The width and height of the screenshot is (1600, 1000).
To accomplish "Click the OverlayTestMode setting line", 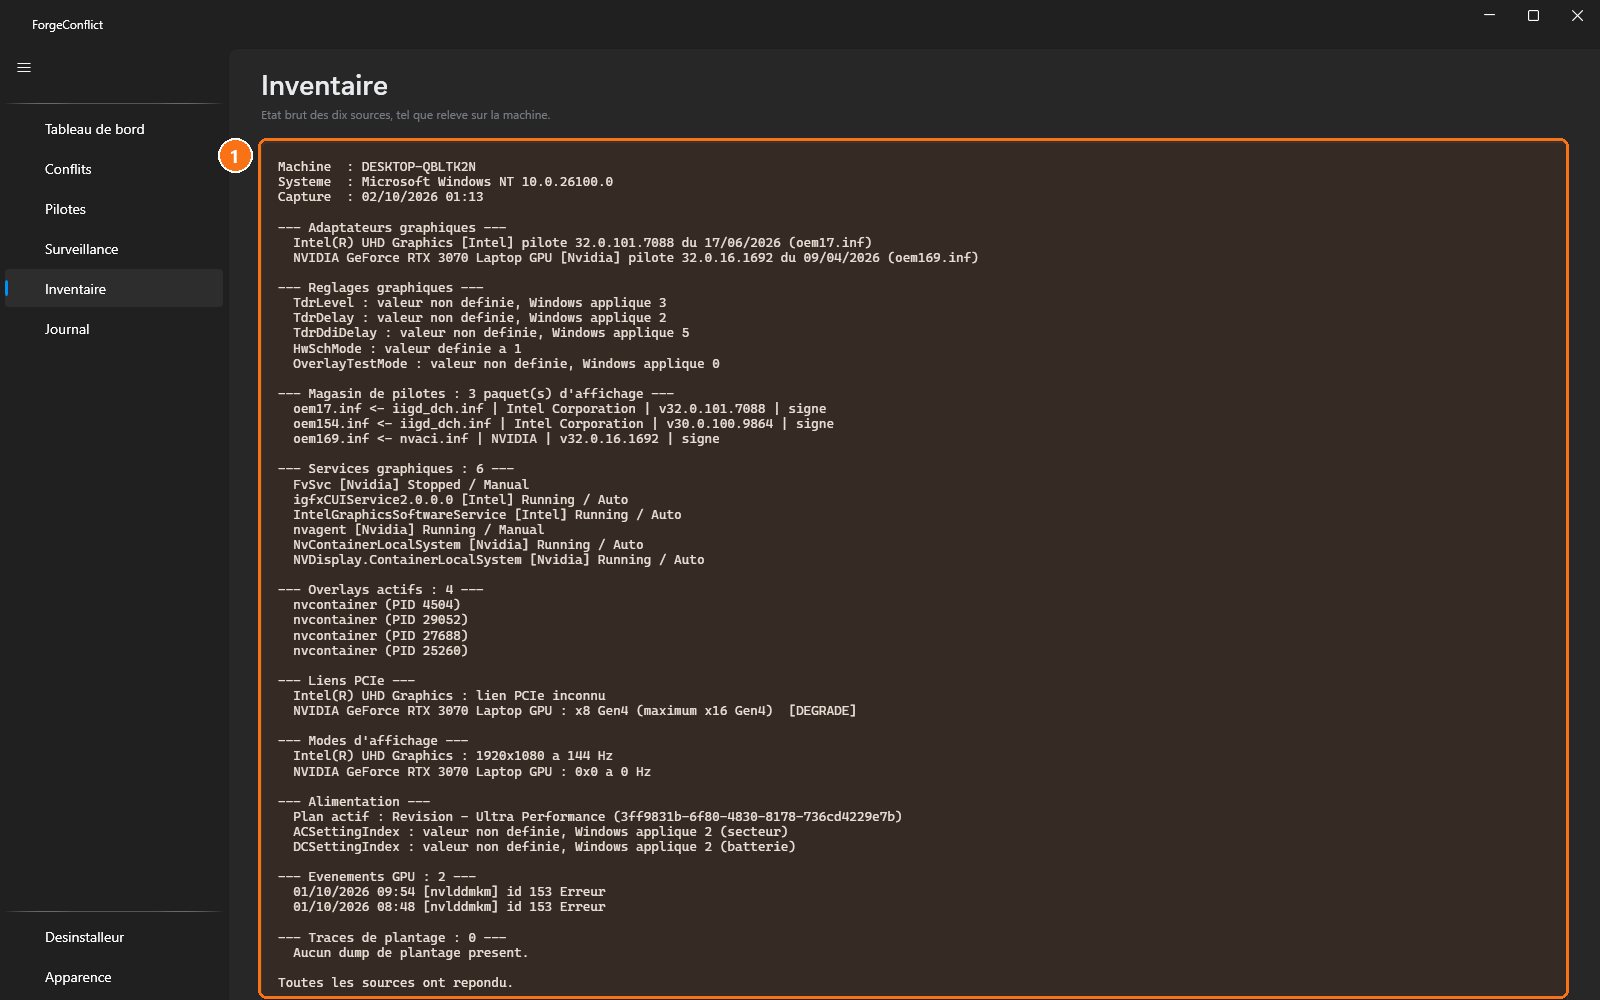I will coord(506,363).
